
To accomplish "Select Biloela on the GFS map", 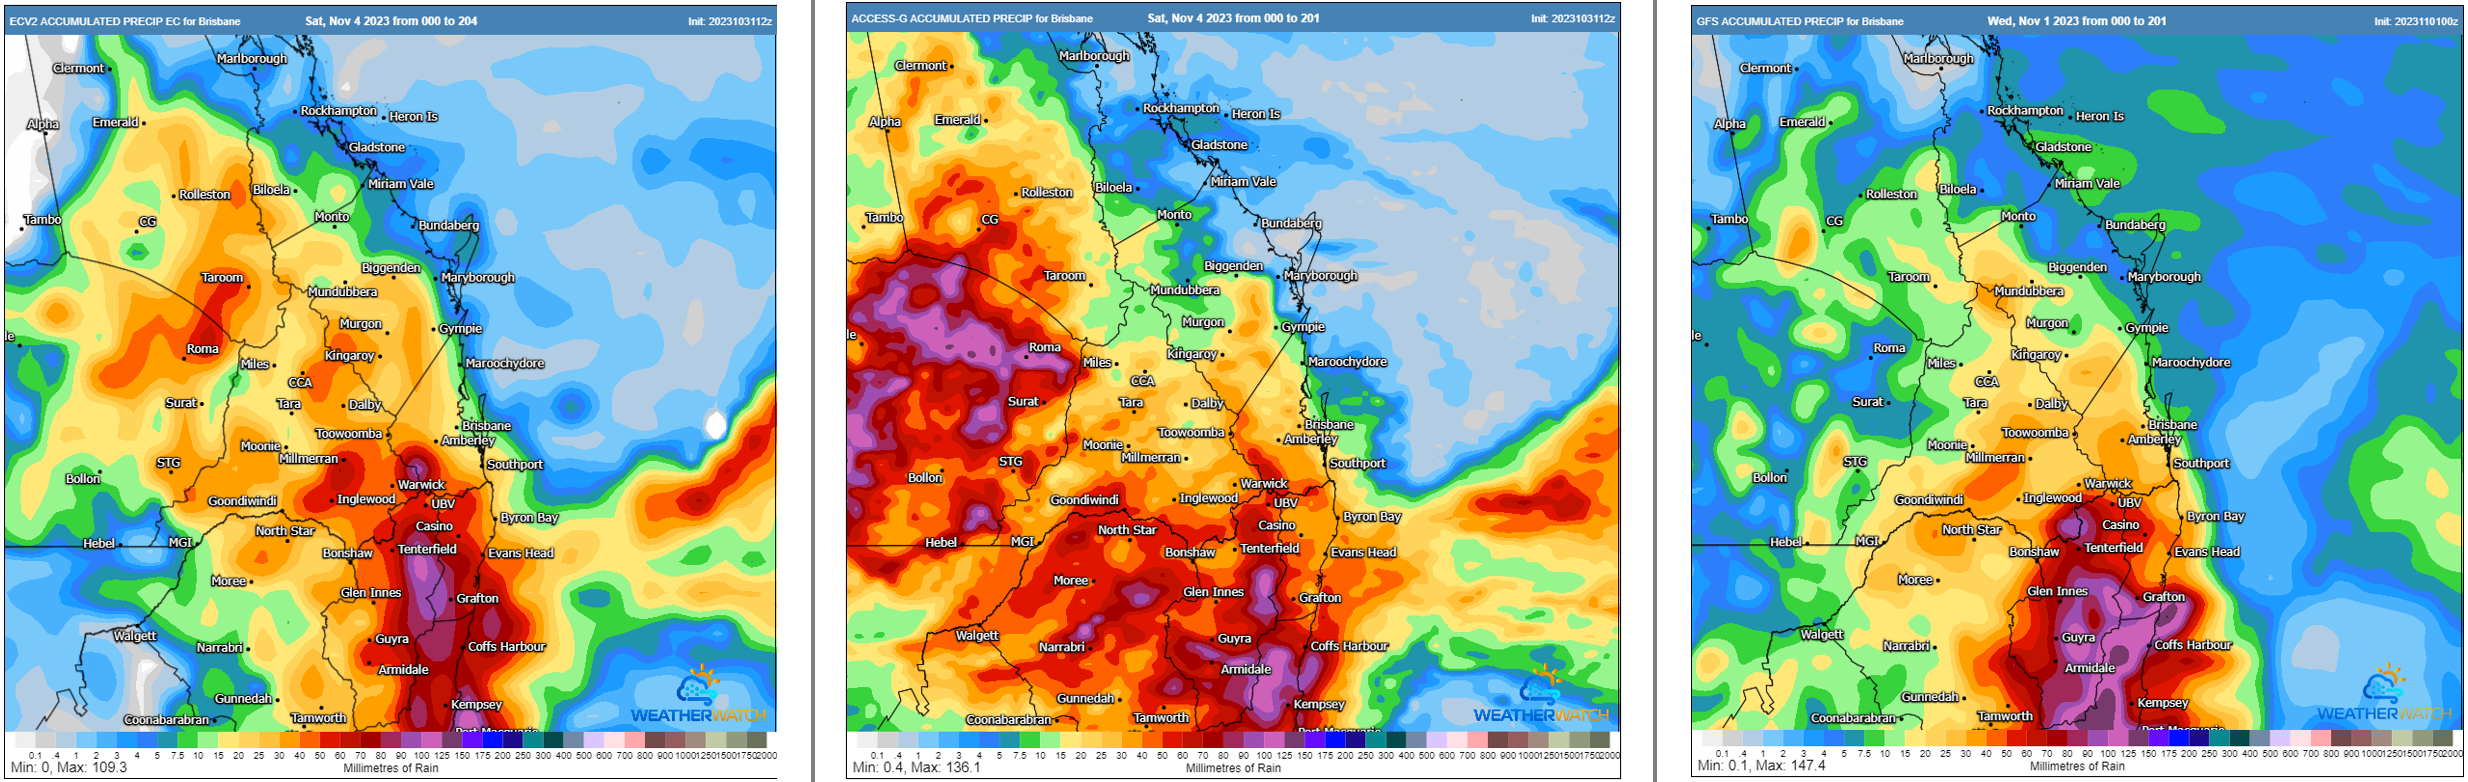I will click(1958, 190).
